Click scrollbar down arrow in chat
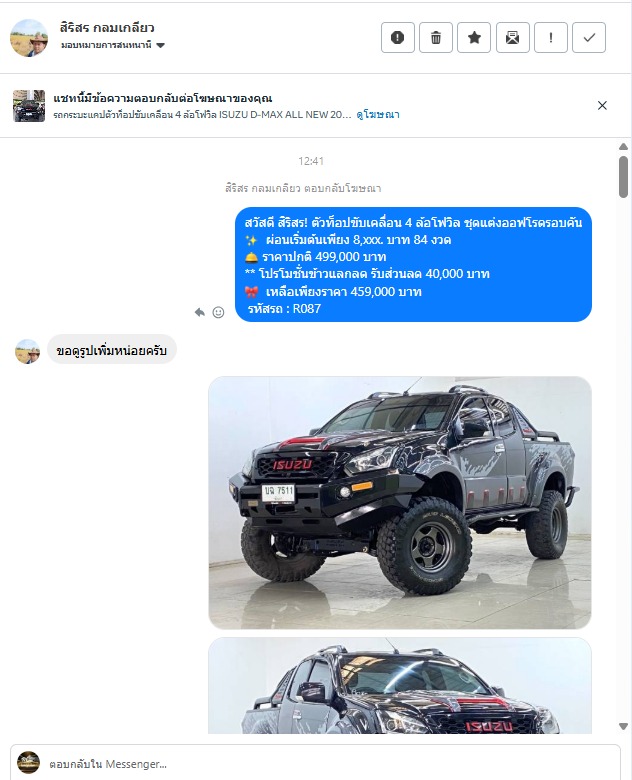The height and width of the screenshot is (780, 632). pos(623,726)
